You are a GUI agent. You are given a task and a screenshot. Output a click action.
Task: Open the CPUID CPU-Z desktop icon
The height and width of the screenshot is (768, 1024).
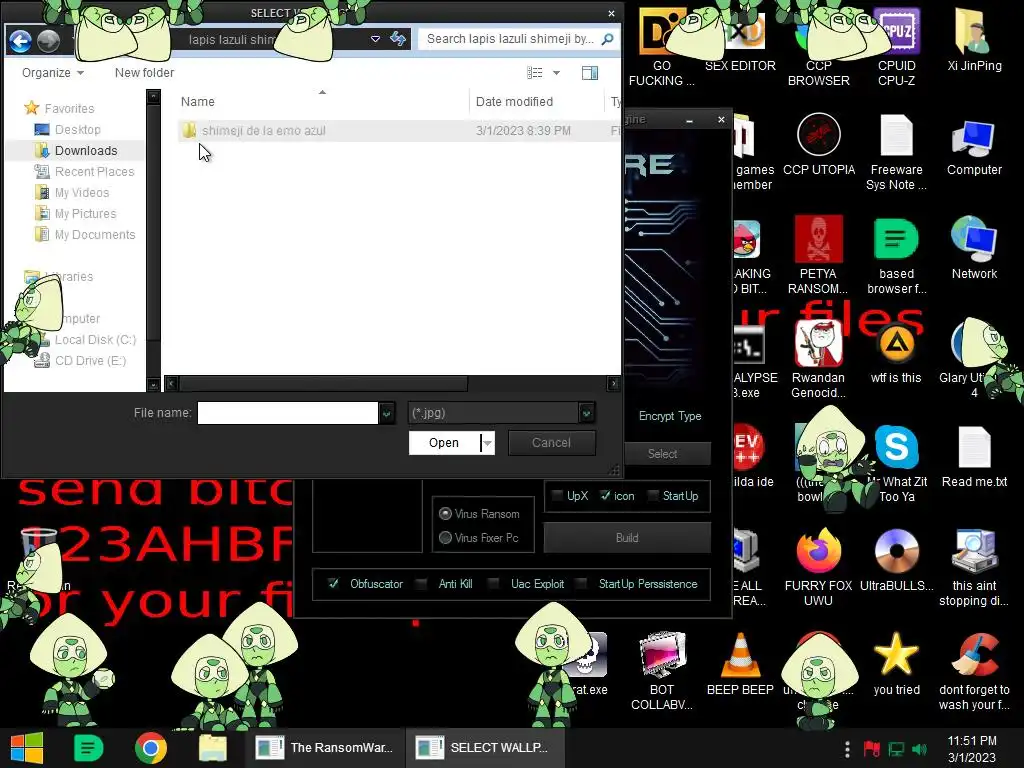point(896,49)
